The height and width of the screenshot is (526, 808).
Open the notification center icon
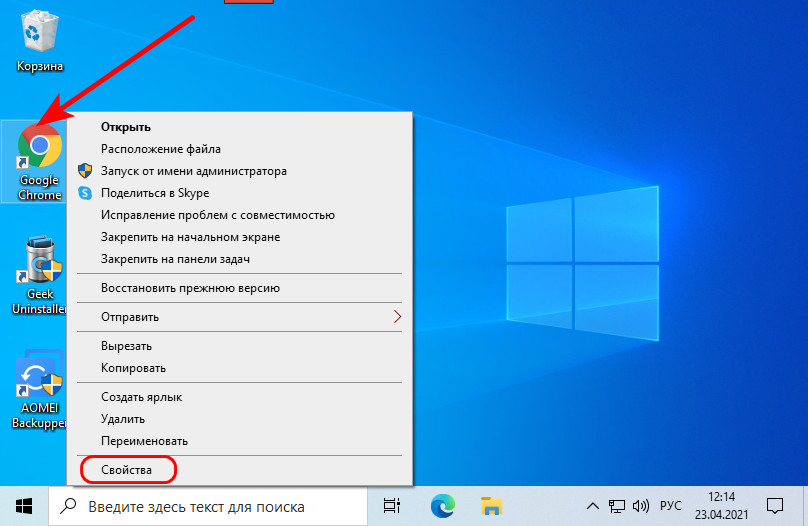[x=775, y=505]
